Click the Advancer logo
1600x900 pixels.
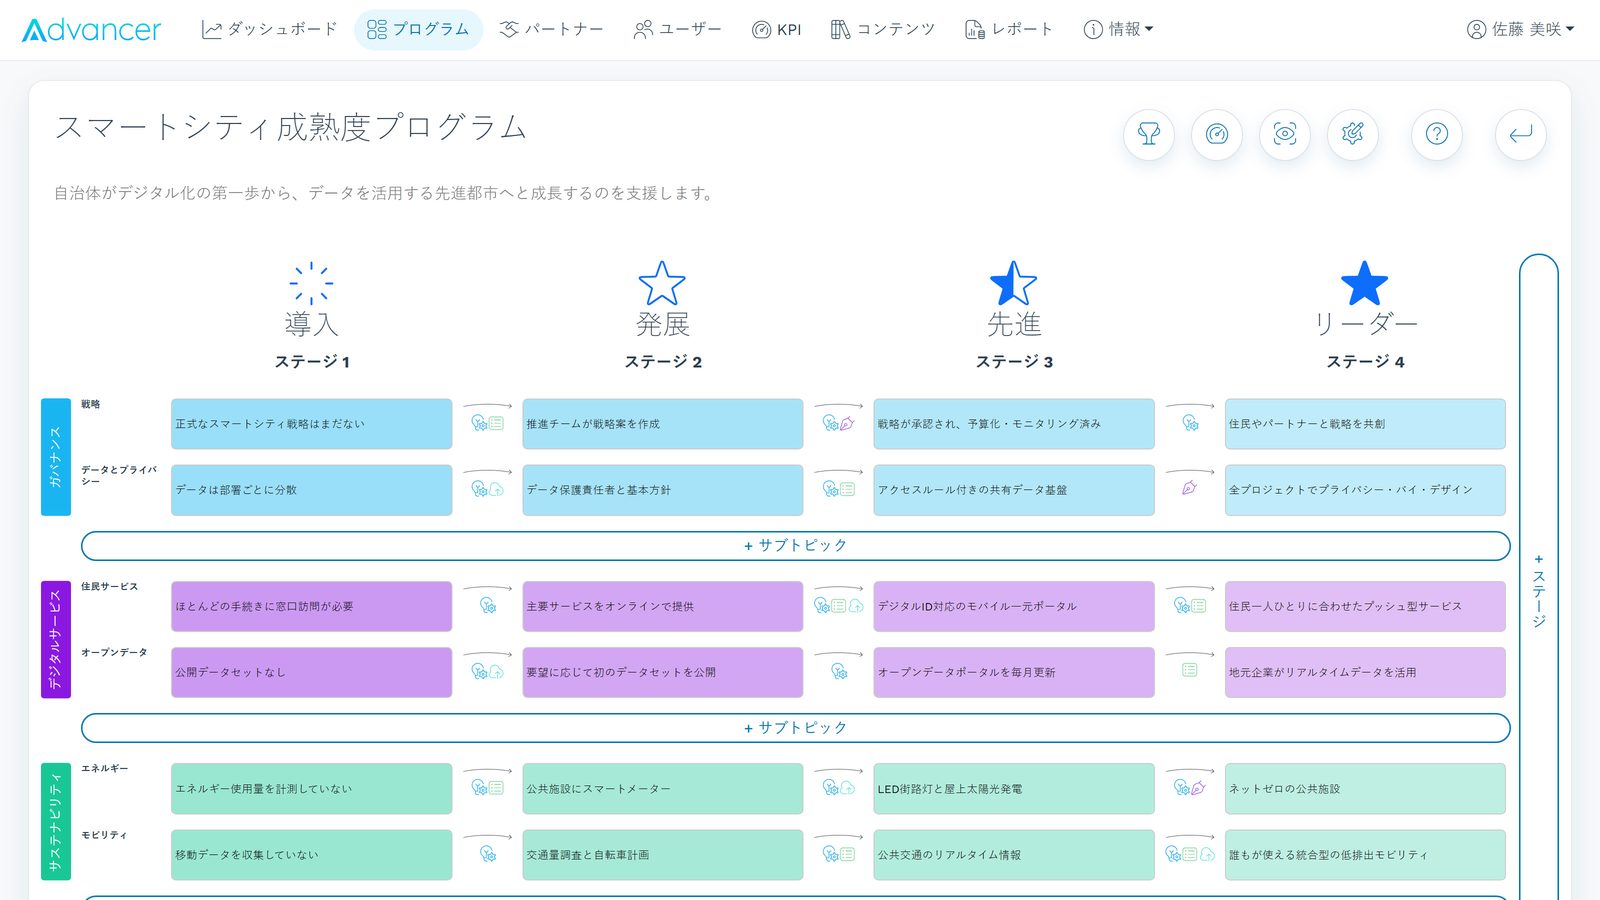(91, 30)
